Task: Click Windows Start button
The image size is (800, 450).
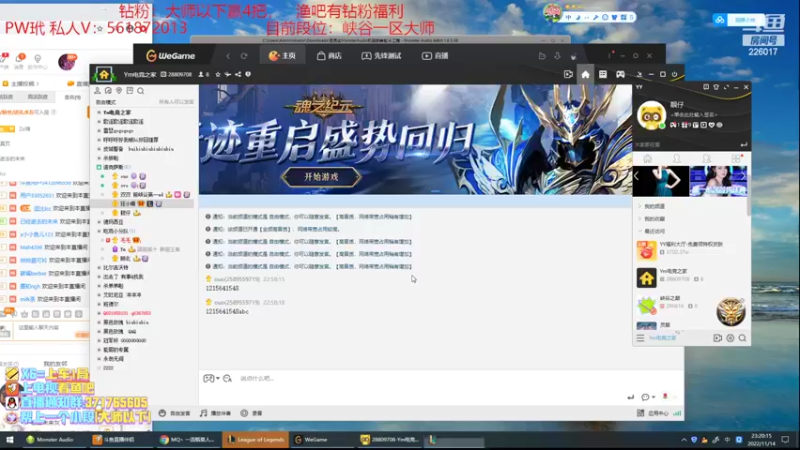Action: [x=9, y=439]
